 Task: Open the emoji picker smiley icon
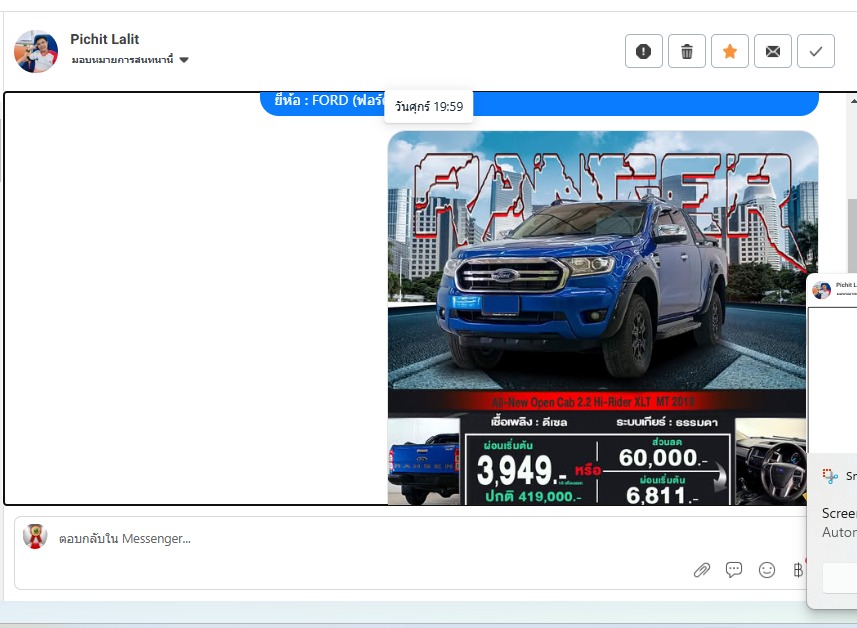click(x=767, y=570)
